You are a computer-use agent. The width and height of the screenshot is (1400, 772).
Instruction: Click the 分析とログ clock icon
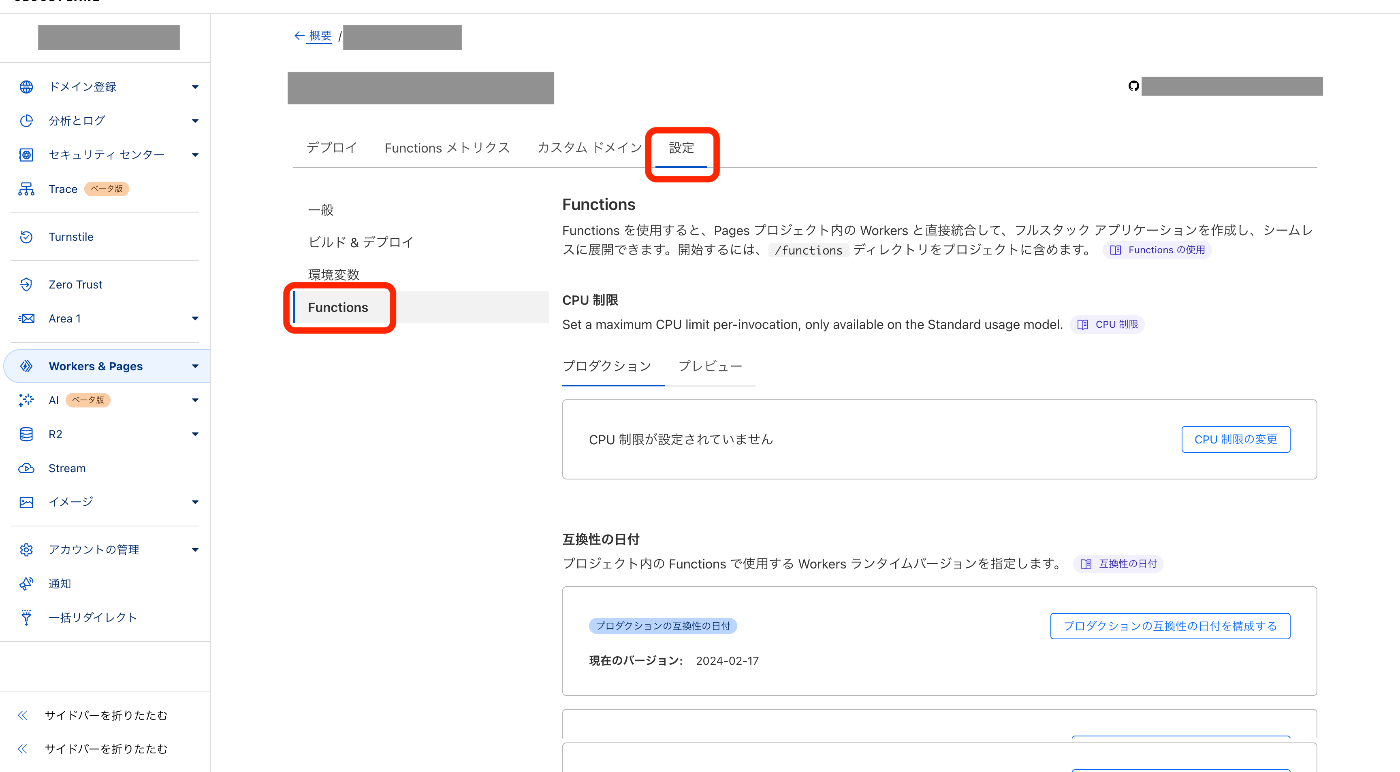click(27, 121)
